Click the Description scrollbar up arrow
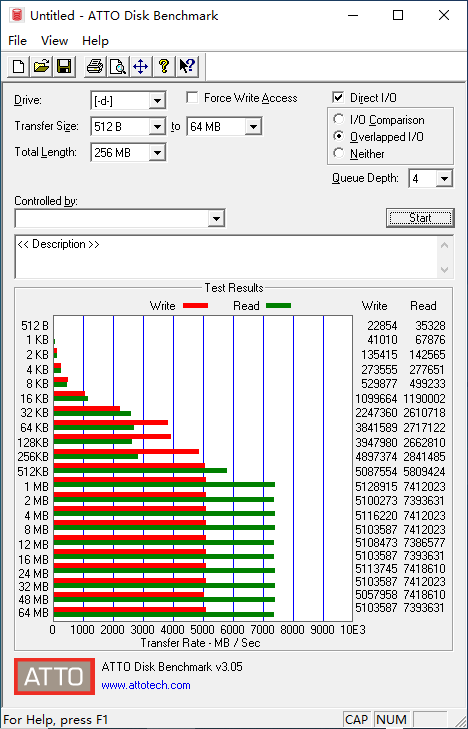Screen dimensions: 468x729 pyautogui.click(x=445, y=245)
